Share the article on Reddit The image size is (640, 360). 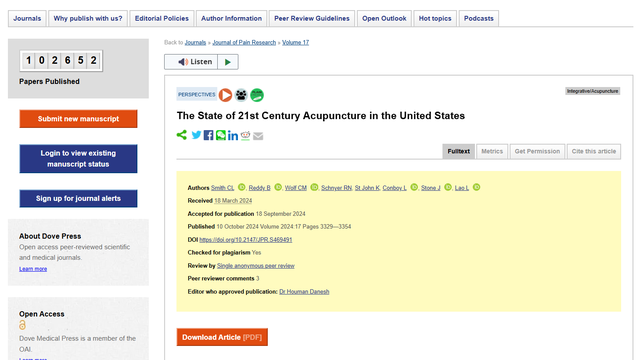coord(245,136)
